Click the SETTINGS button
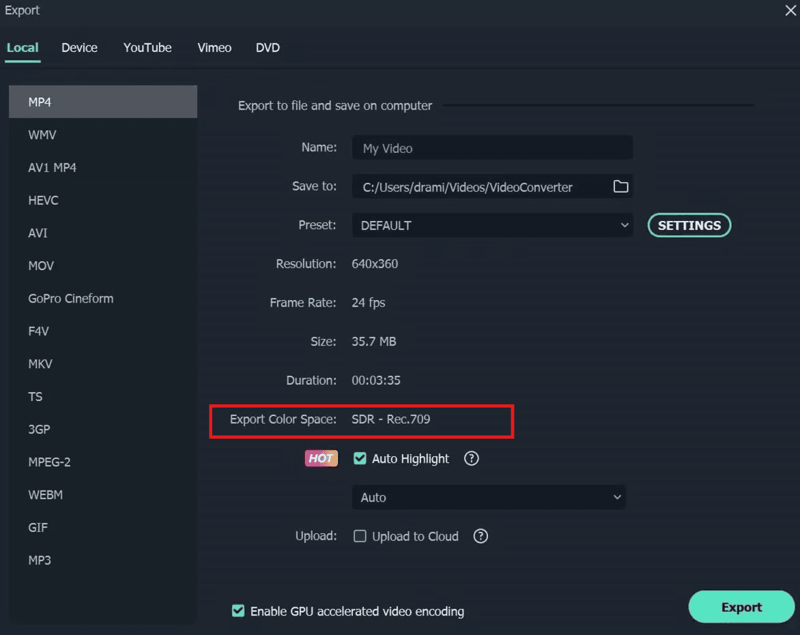The image size is (800, 635). click(x=689, y=225)
